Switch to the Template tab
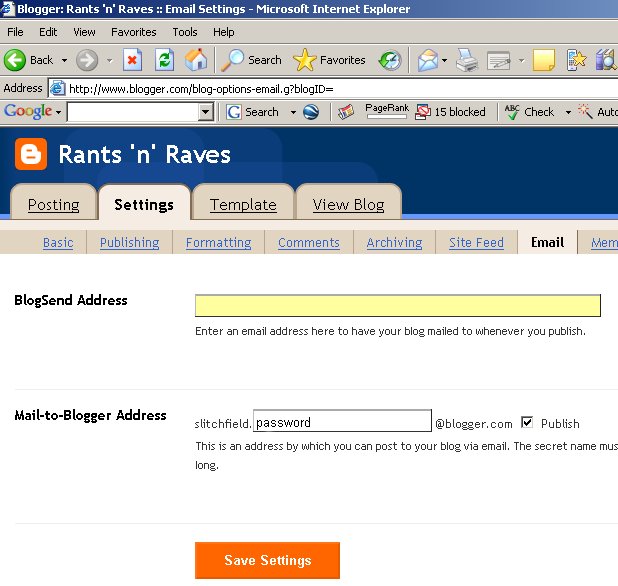 point(243,204)
